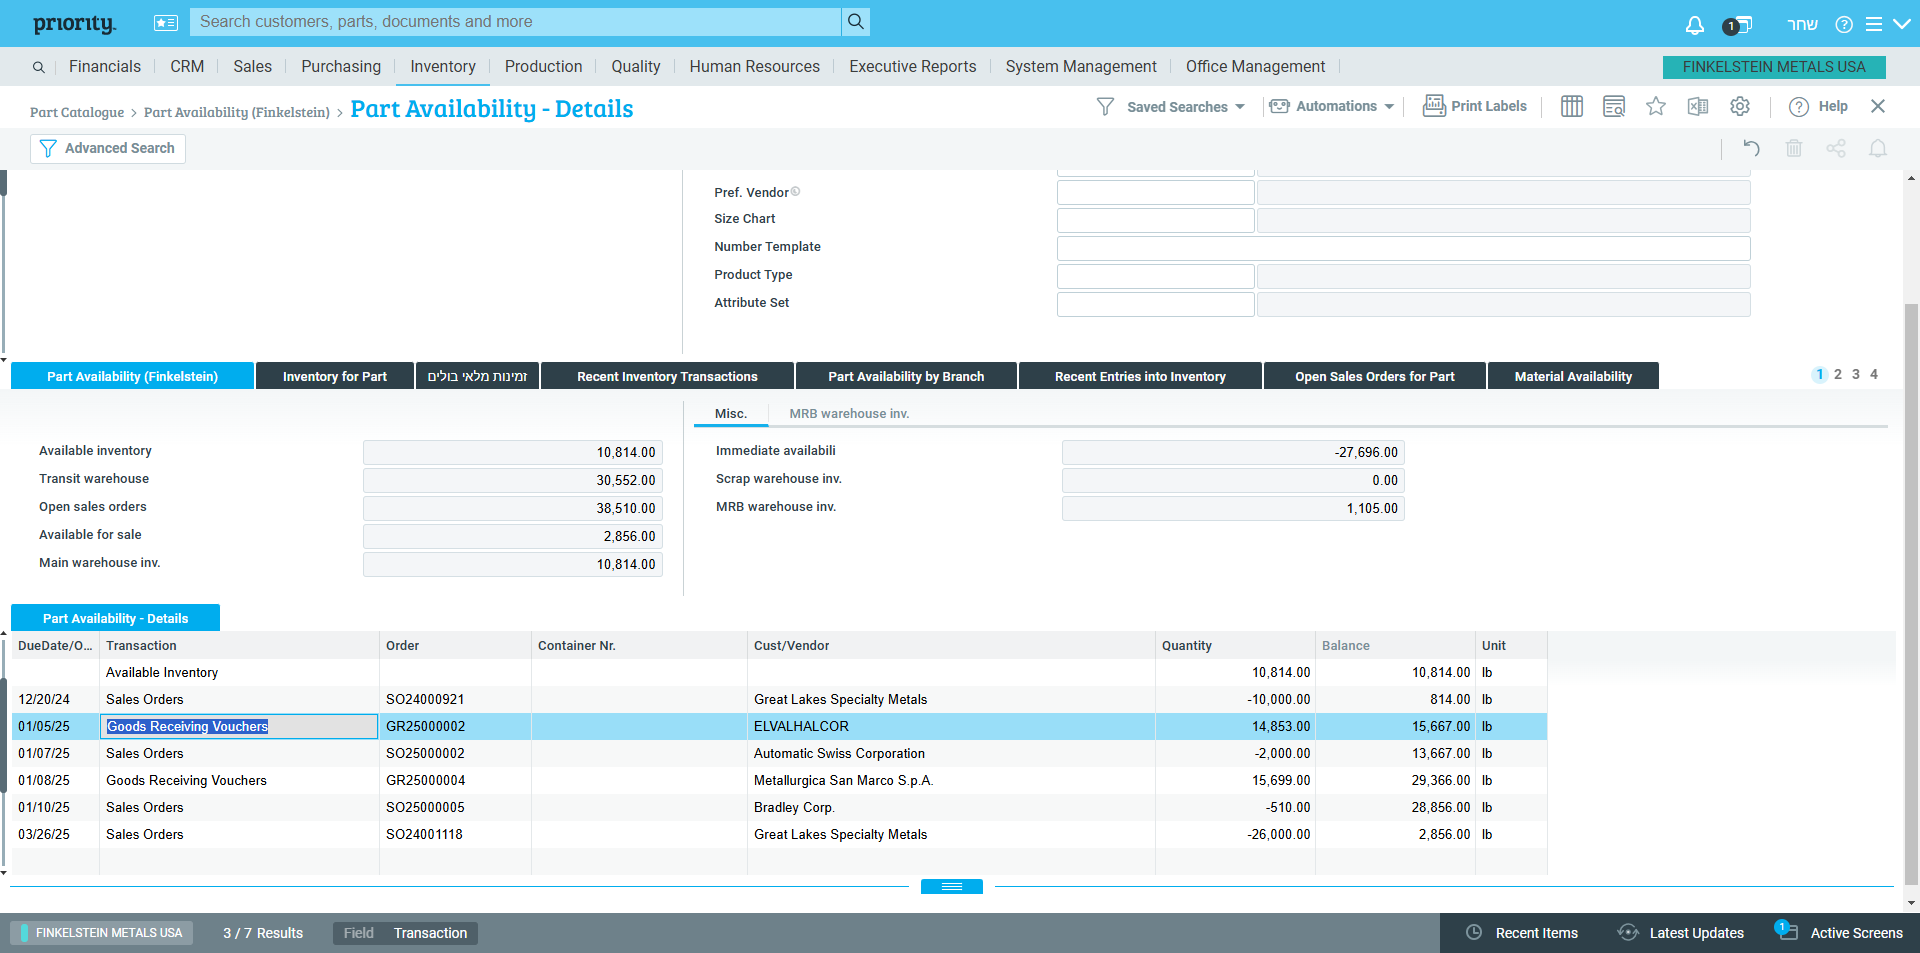Click the Cust/Vendor column header
Screen dimensions: 1920x953
click(x=951, y=645)
